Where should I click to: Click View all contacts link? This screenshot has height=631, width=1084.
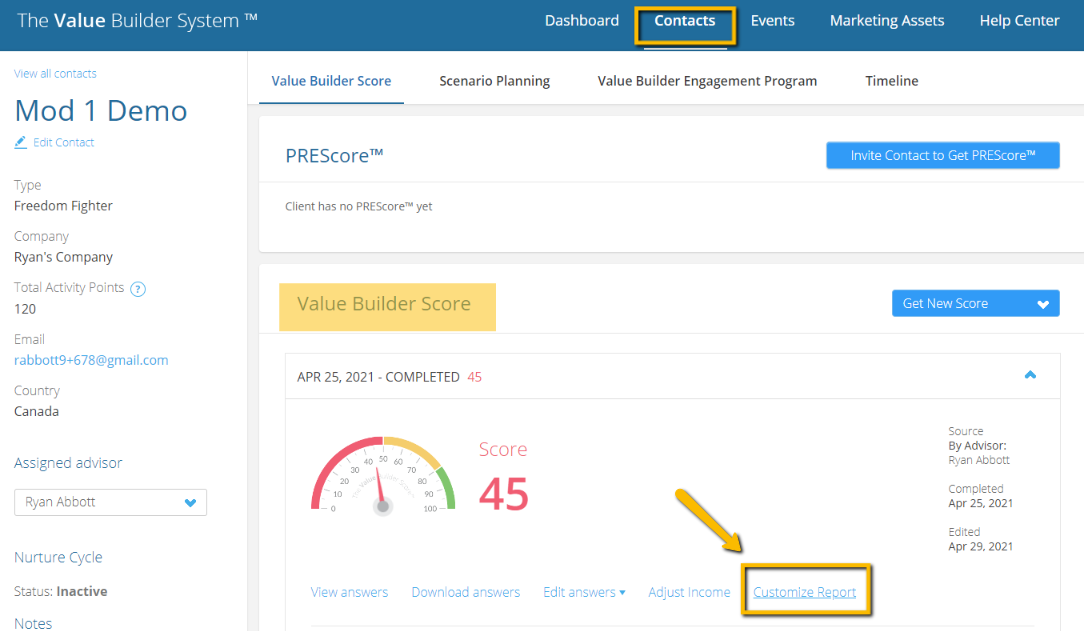(x=55, y=73)
